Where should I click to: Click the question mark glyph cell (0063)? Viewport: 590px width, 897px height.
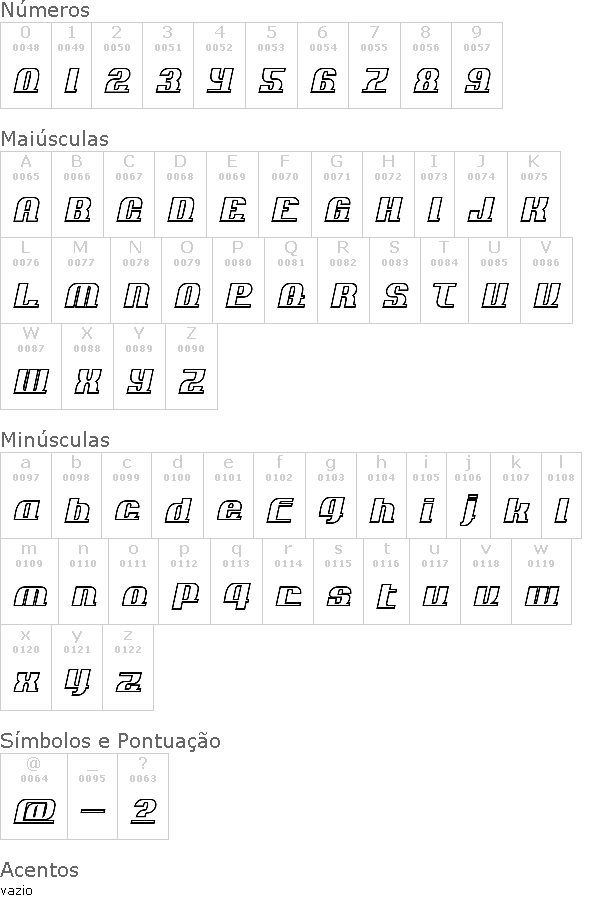click(x=143, y=797)
